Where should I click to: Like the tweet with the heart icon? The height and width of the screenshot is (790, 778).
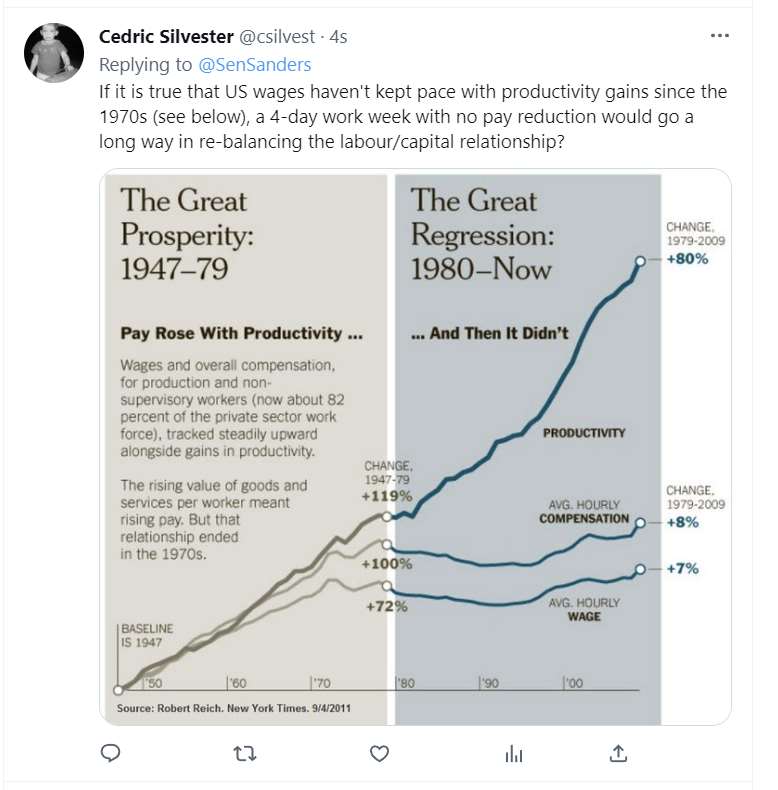379,753
